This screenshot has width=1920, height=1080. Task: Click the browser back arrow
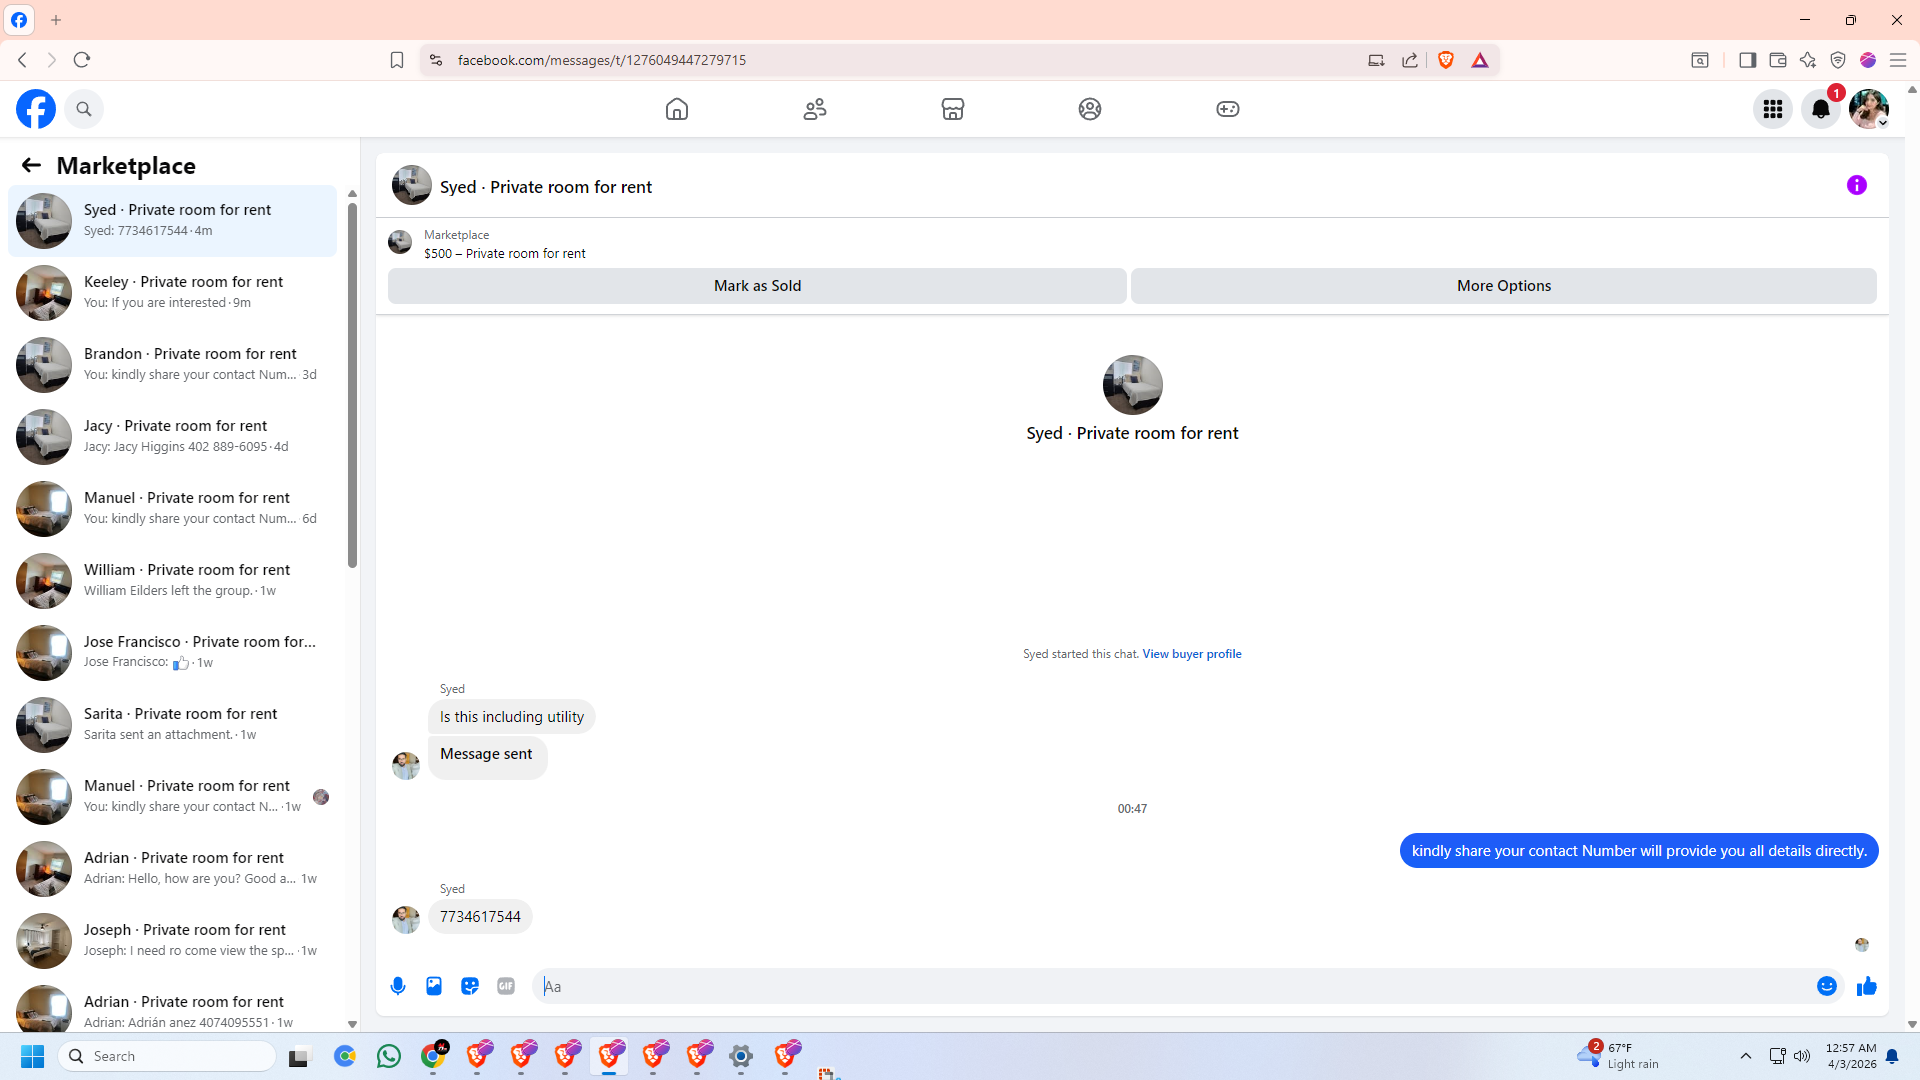tap(22, 60)
